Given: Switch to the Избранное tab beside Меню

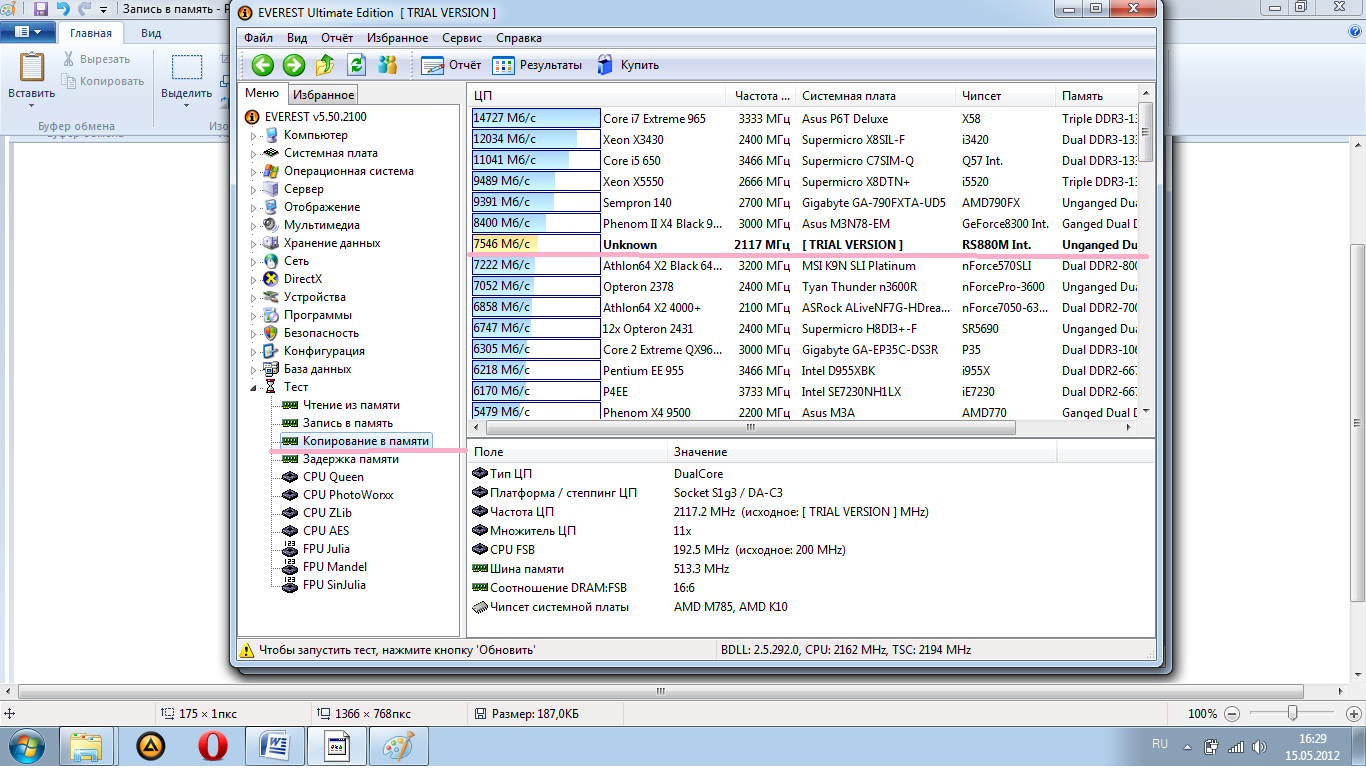Looking at the screenshot, I should 324,95.
